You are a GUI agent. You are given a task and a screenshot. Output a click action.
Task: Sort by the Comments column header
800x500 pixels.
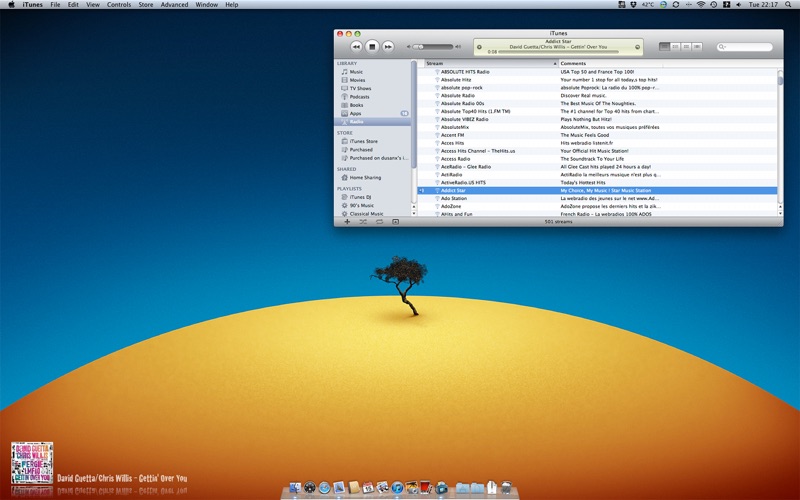tap(611, 64)
